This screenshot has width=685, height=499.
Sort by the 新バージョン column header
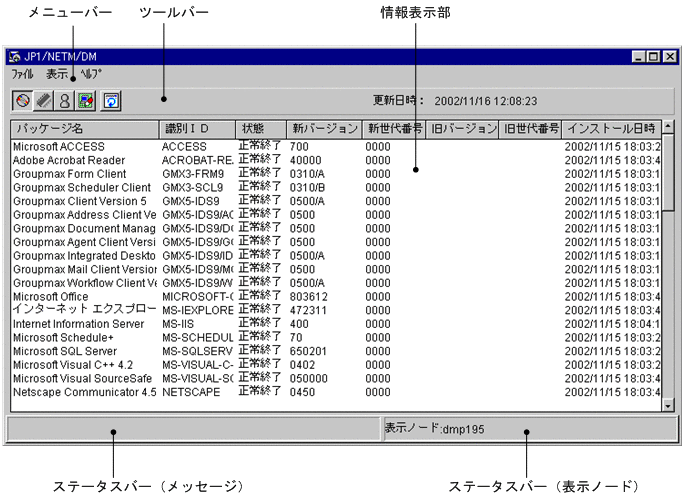(x=324, y=129)
